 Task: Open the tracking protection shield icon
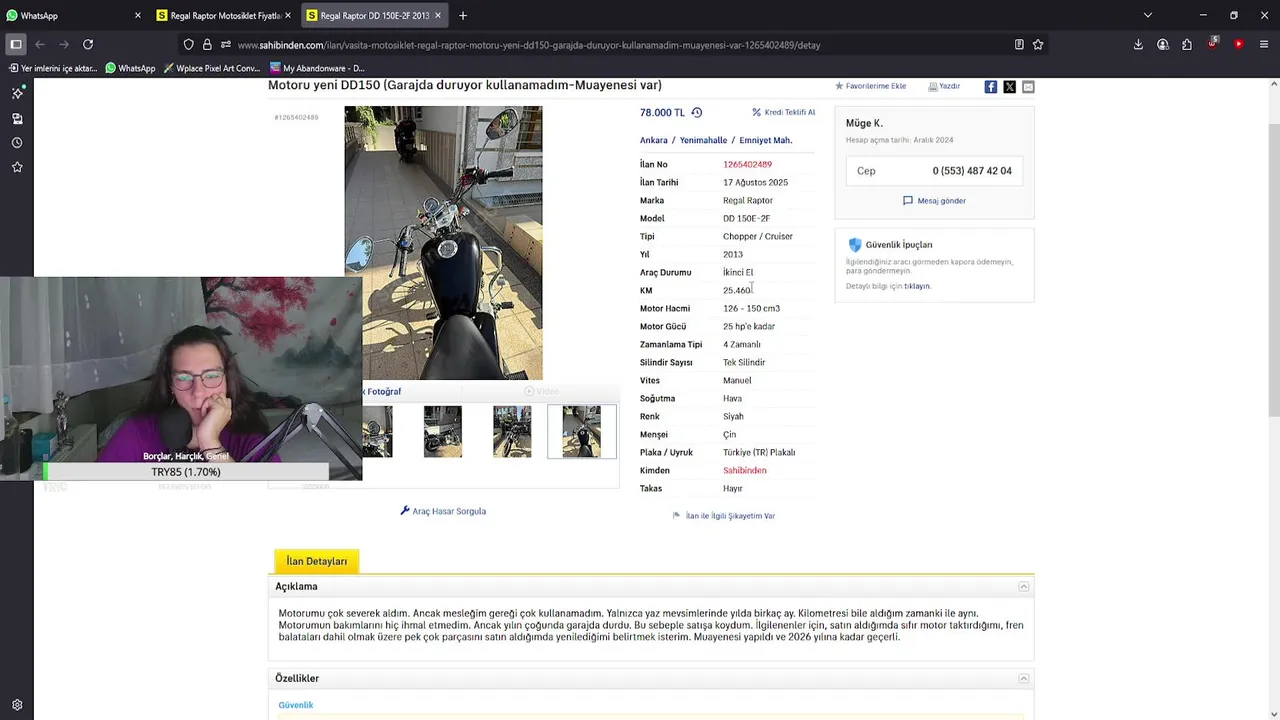(188, 45)
